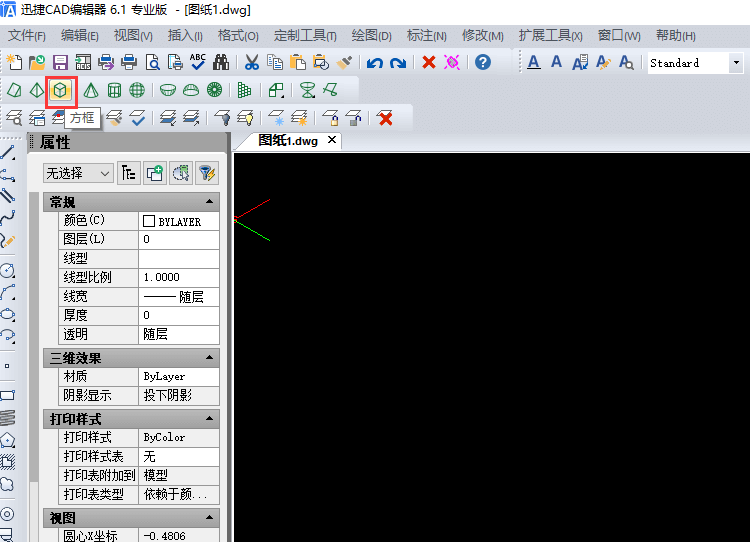Open the 视图(V) menu

(133, 36)
